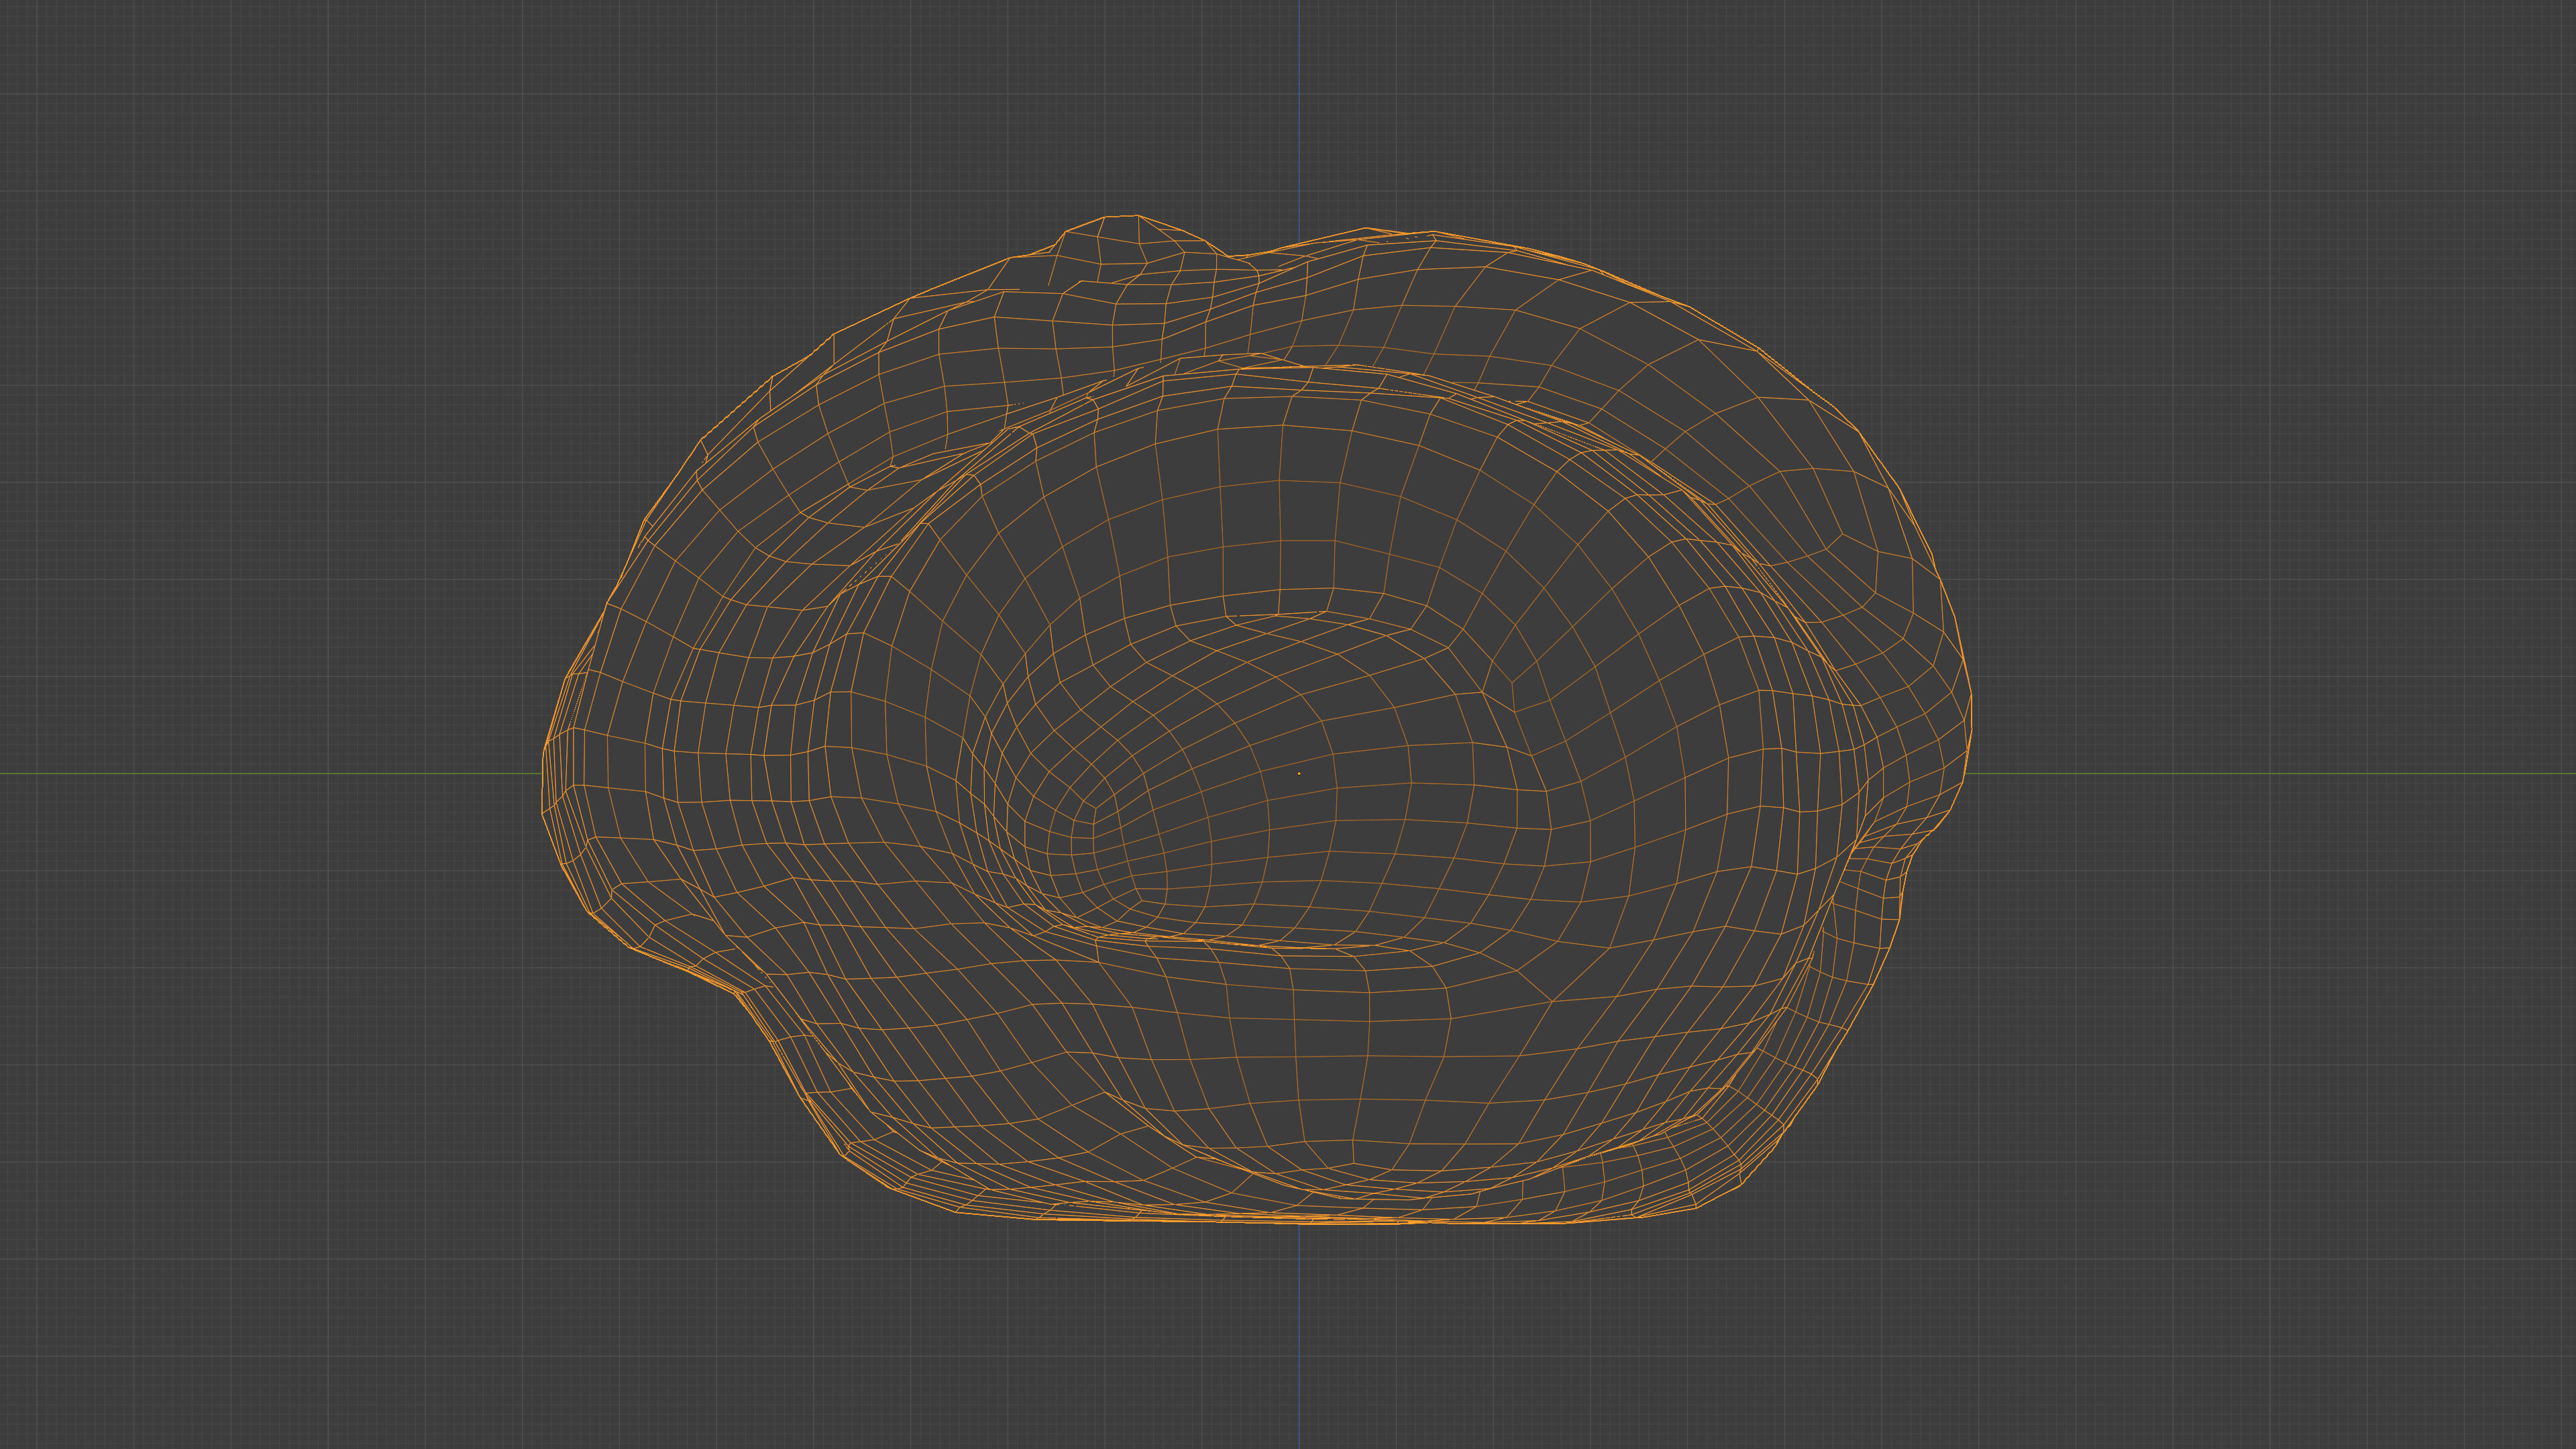
Task: Click the orange origin dot of the mesh
Action: (1299, 773)
